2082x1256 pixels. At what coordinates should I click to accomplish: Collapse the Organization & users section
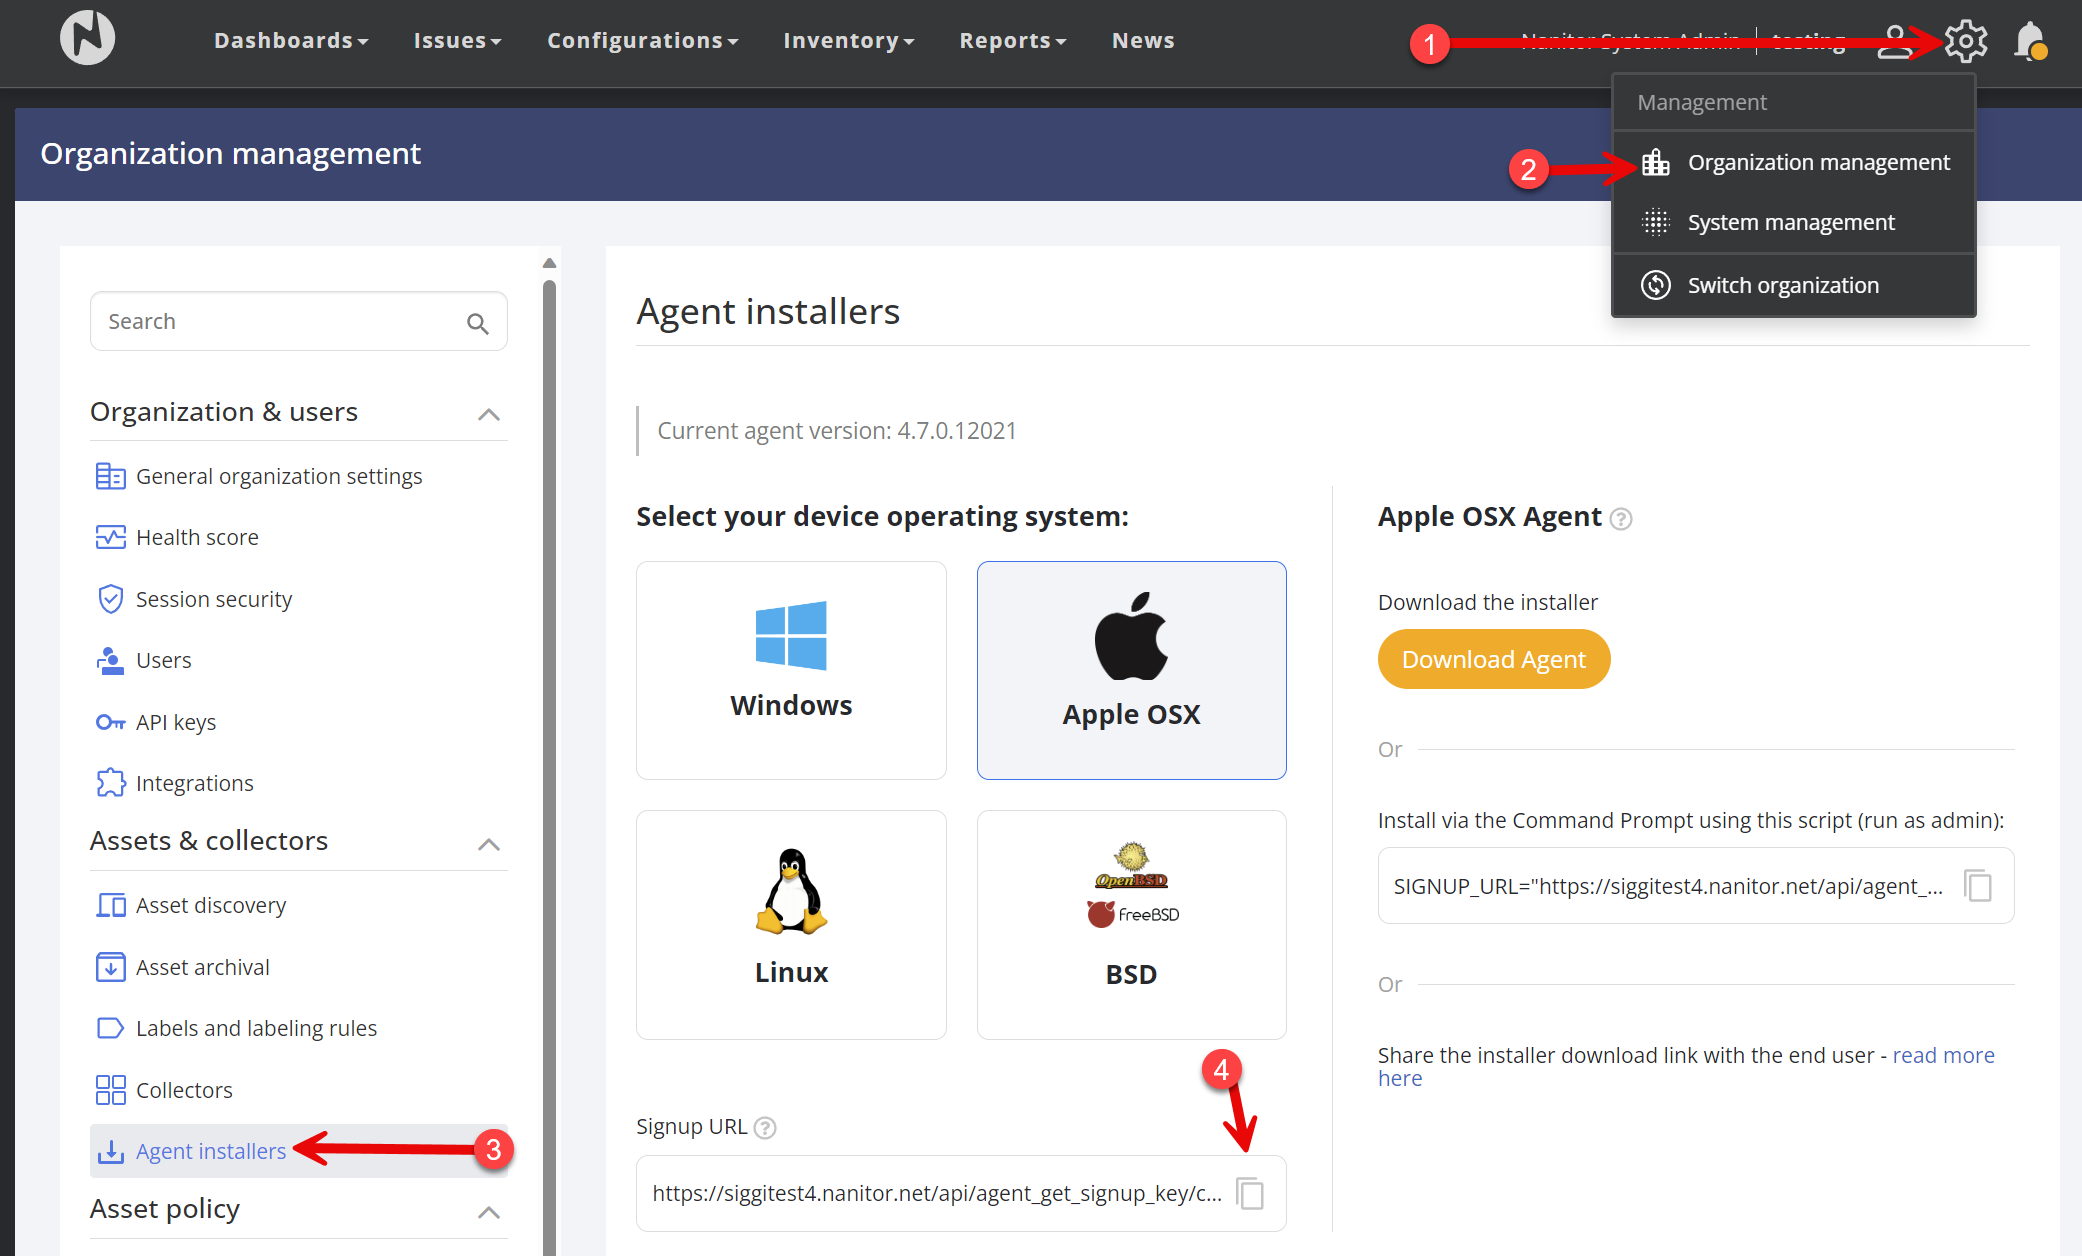[x=488, y=414]
